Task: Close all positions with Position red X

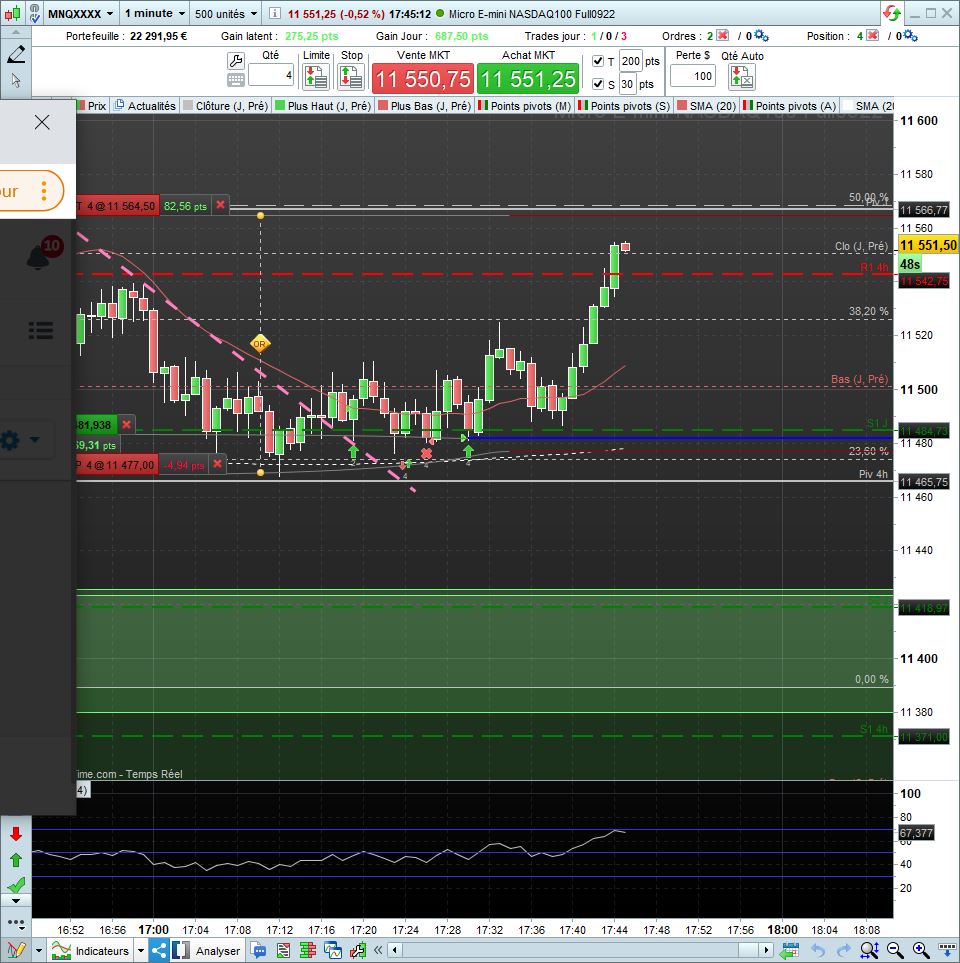Action: 872,36
